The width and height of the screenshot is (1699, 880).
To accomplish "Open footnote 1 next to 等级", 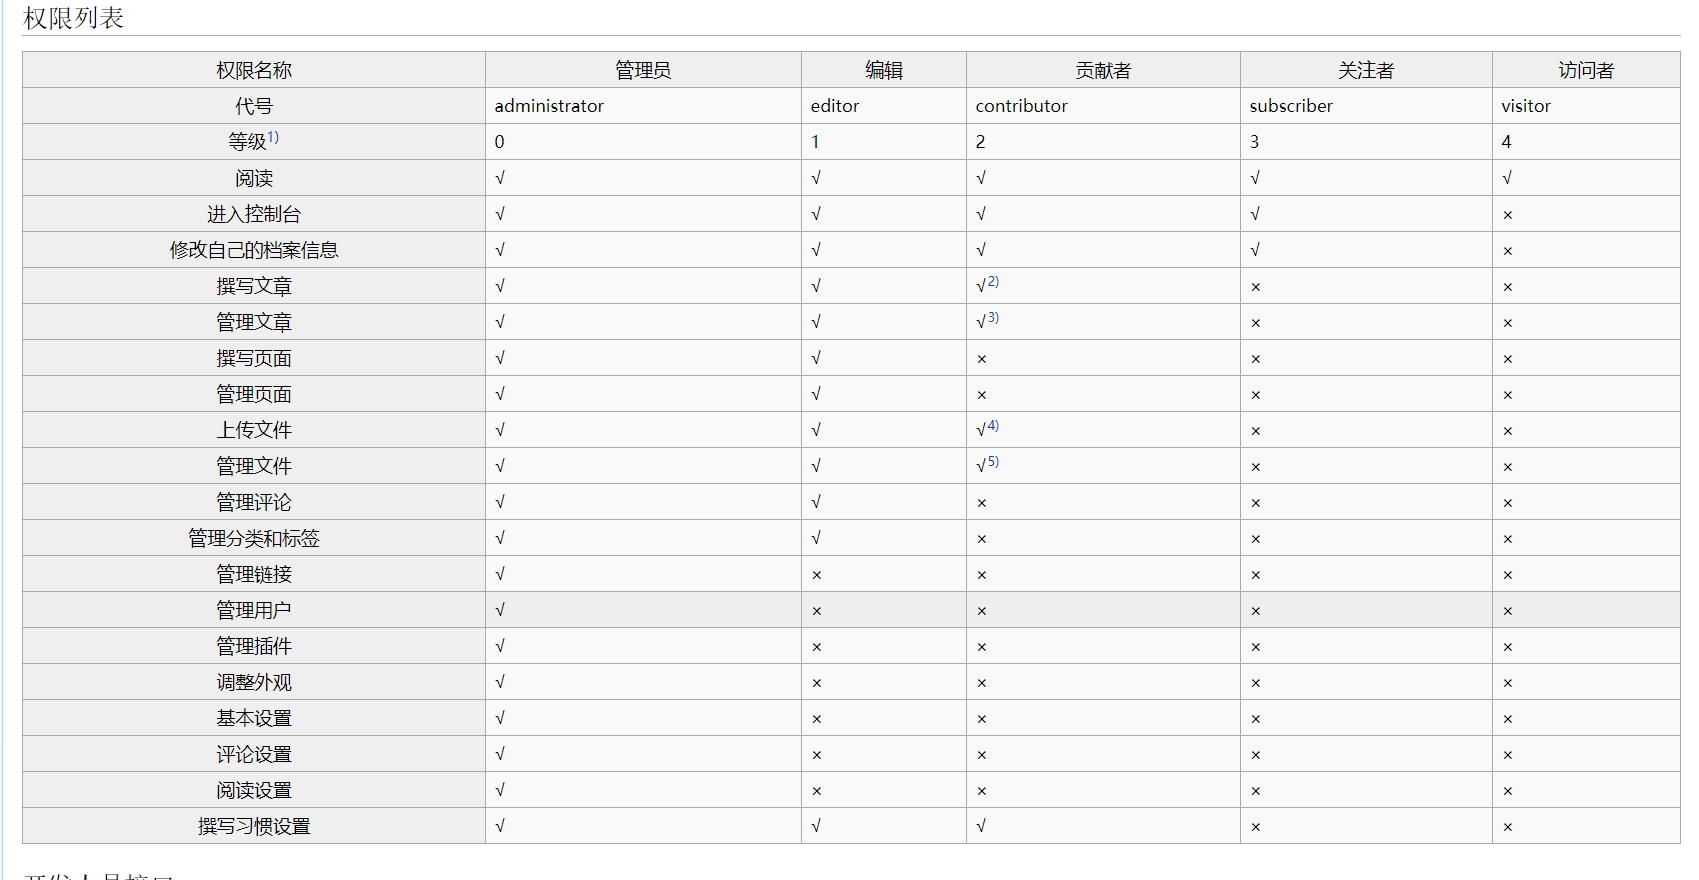I will pyautogui.click(x=273, y=137).
